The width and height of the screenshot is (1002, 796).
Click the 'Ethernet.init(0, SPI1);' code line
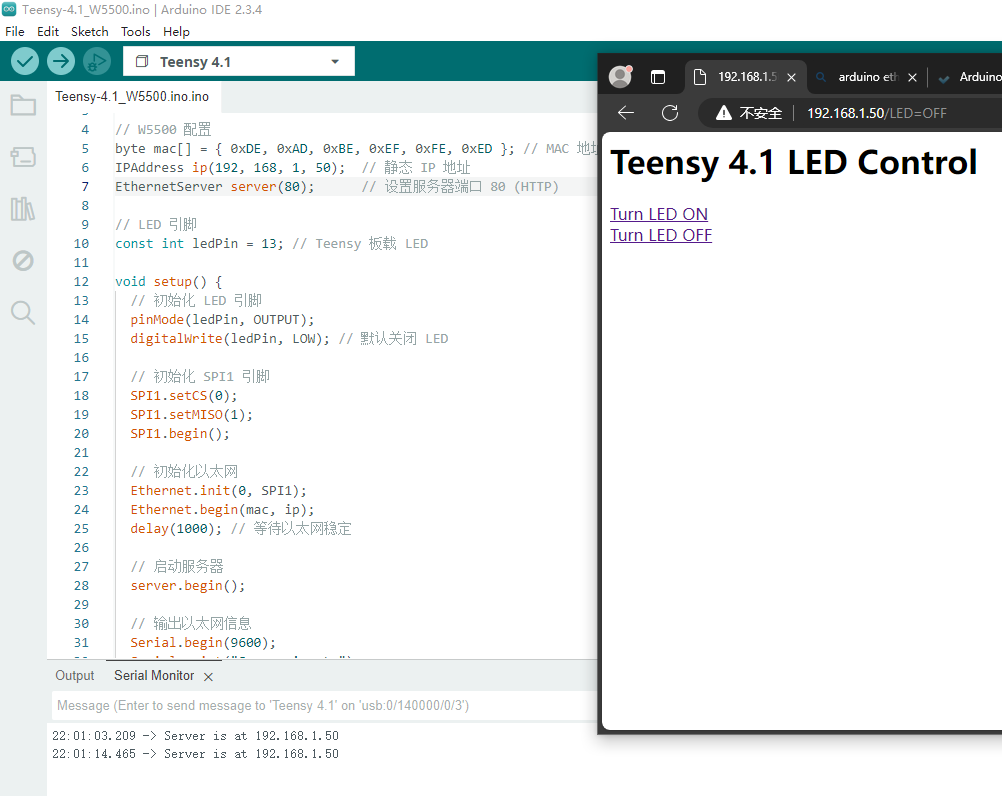(219, 491)
